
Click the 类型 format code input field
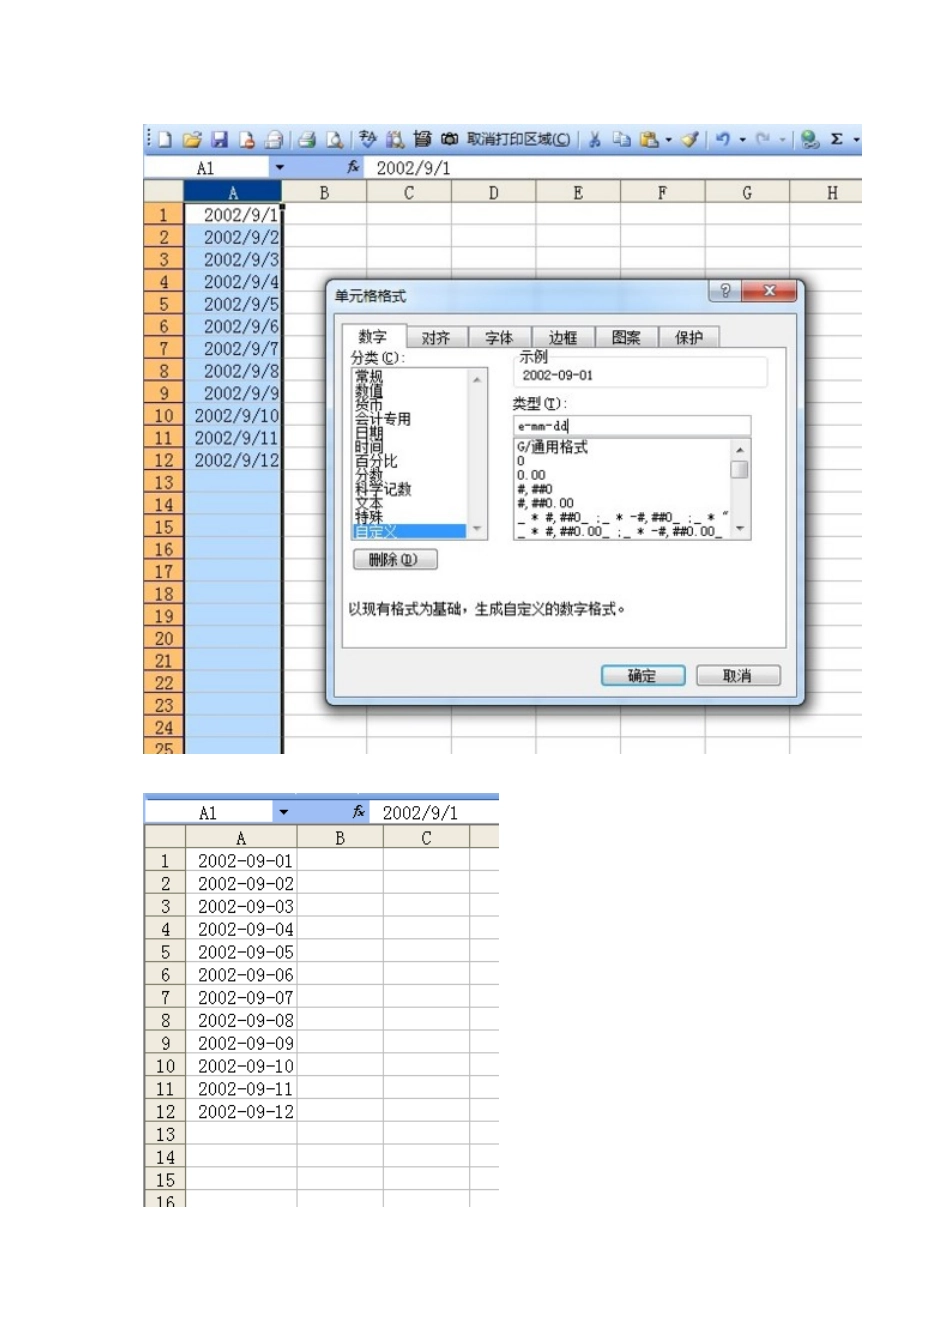tap(631, 426)
